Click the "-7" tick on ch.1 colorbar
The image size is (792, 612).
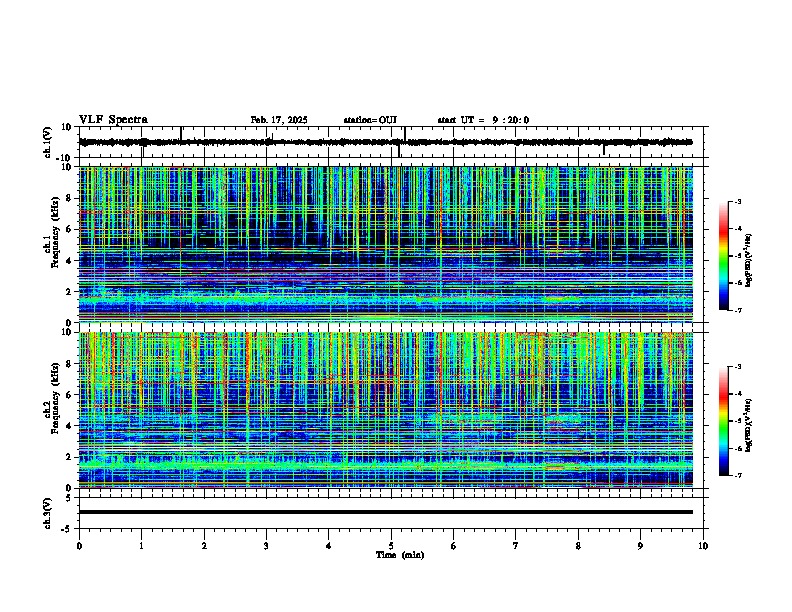[x=738, y=310]
